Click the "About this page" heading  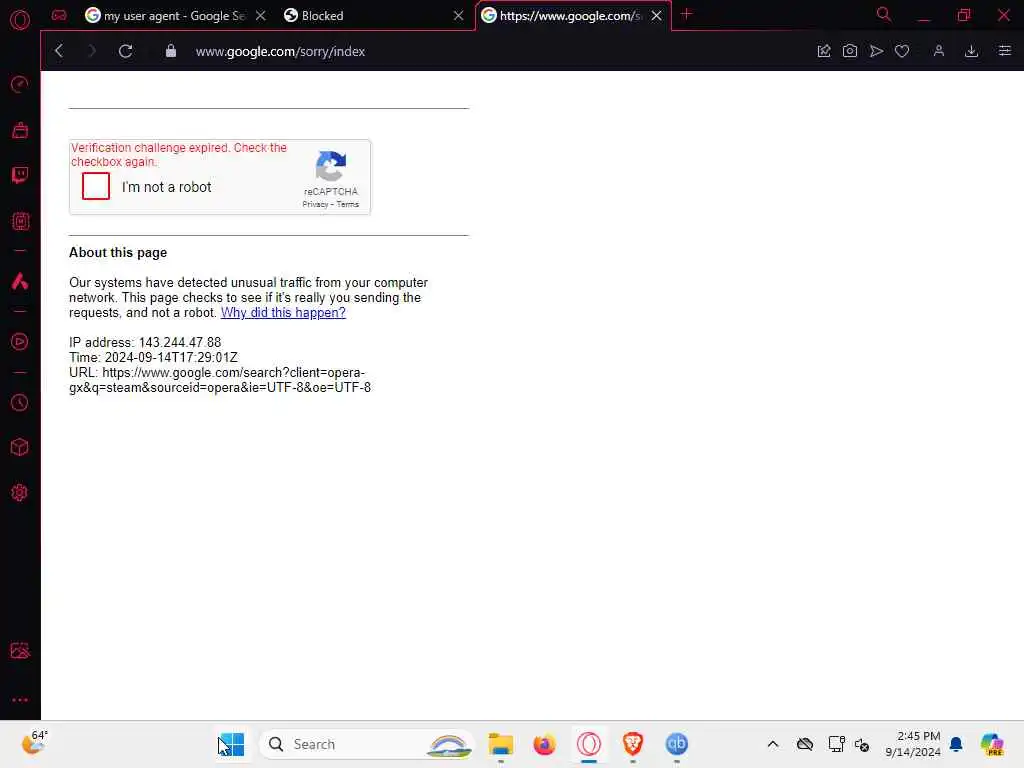118,253
